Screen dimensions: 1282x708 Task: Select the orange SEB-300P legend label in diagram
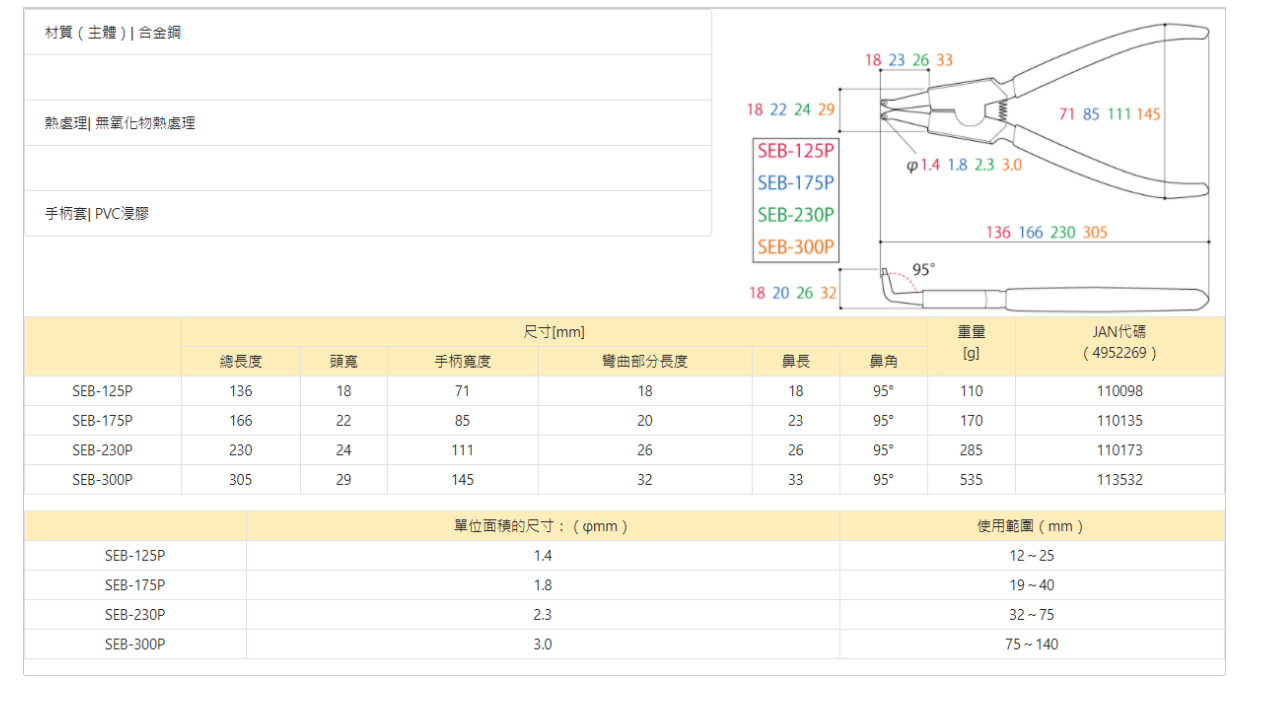pos(795,247)
